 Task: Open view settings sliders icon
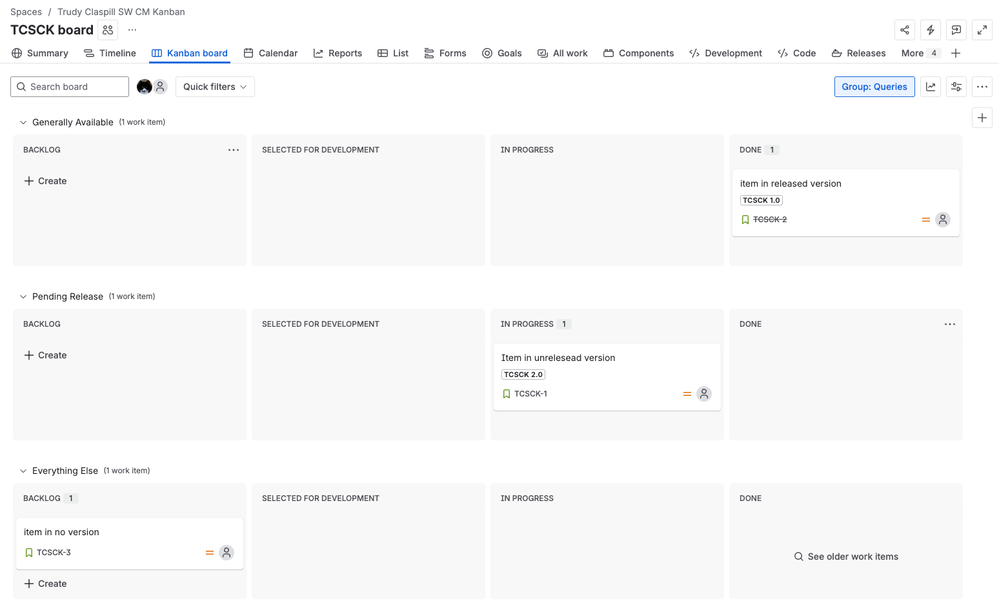click(956, 87)
